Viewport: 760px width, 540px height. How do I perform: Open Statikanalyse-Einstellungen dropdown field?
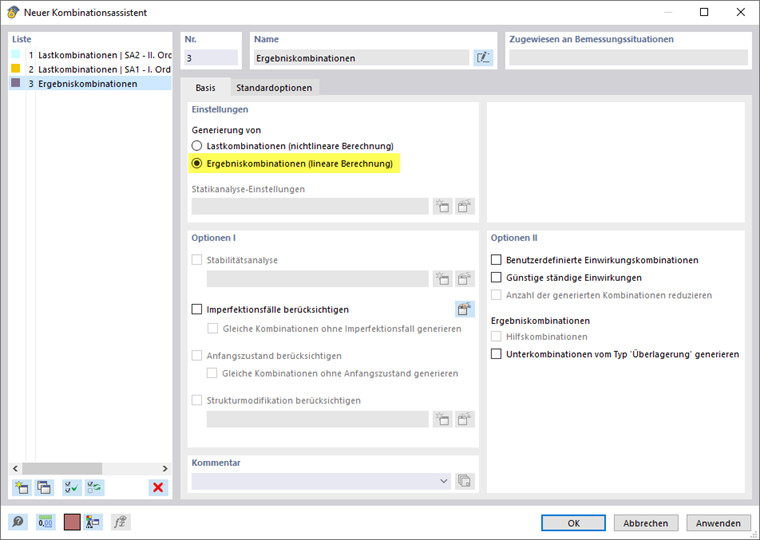click(x=310, y=206)
